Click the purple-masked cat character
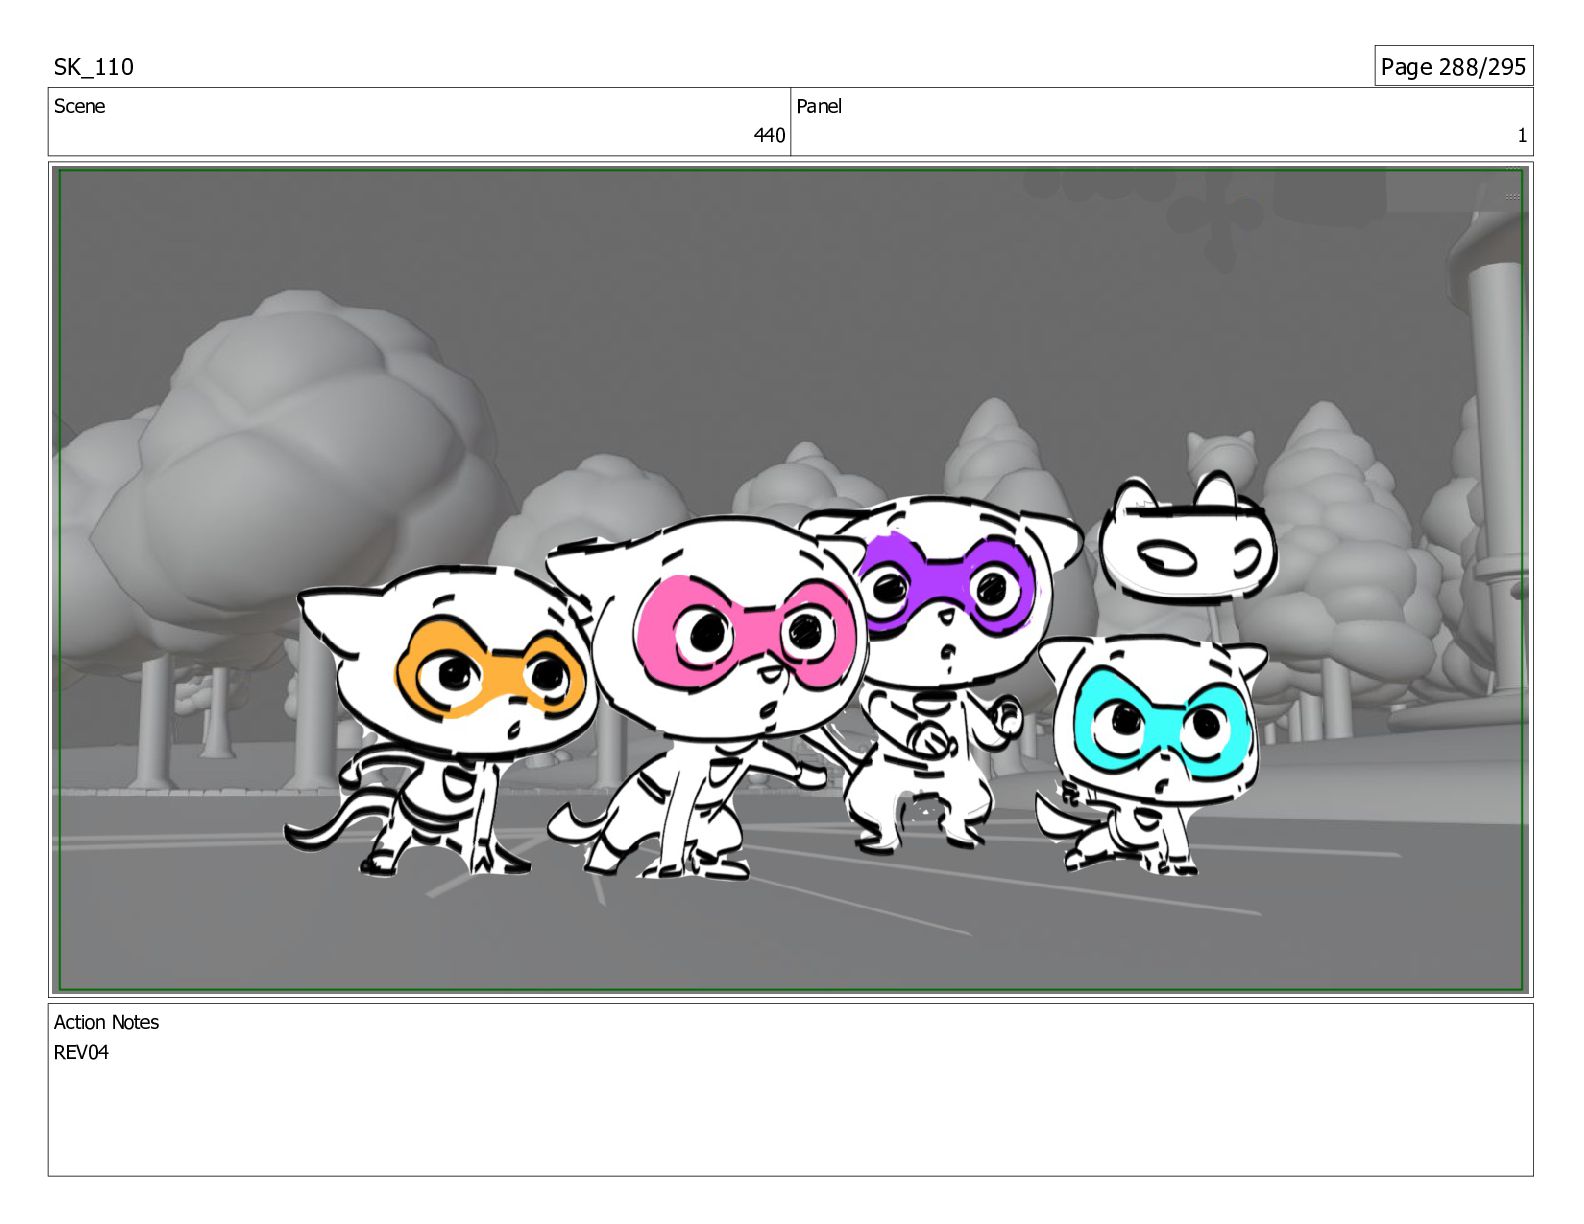Screen dimensions: 1584x1224 tap(940, 675)
